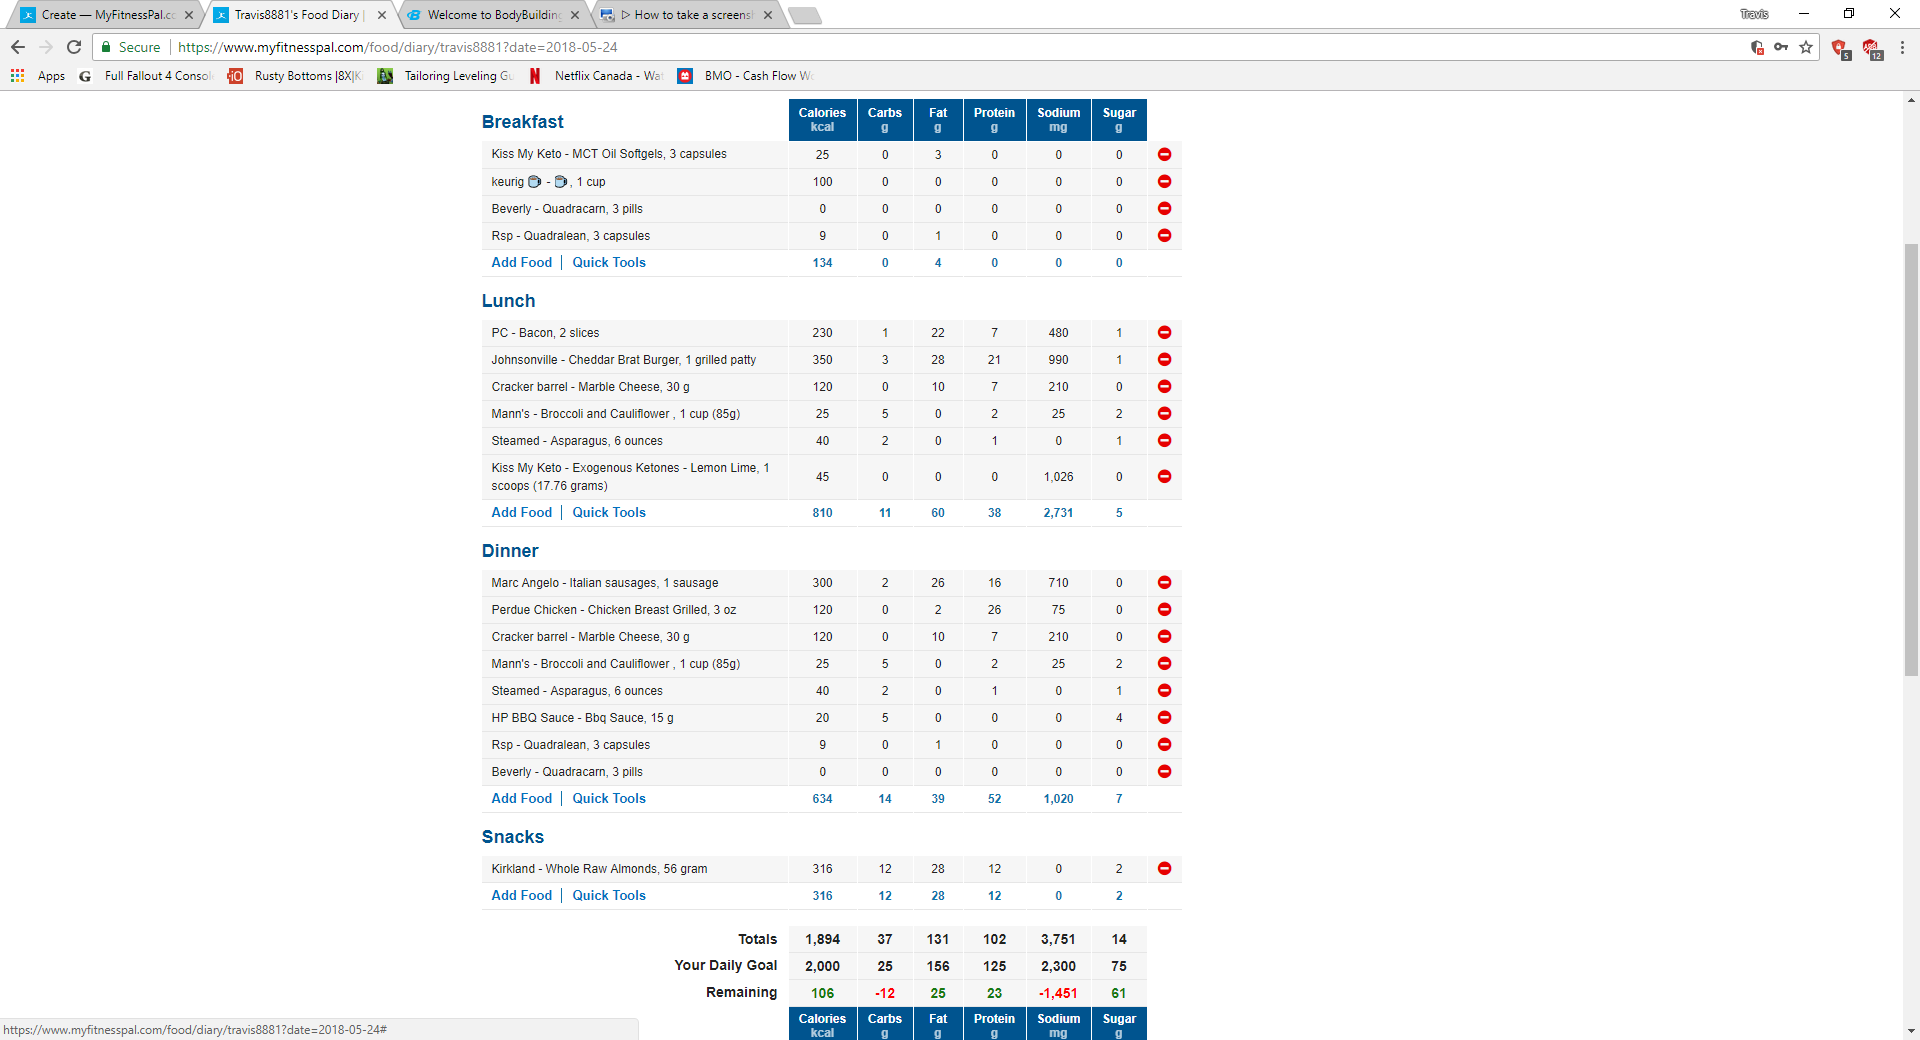Bookmark this page with the star
This screenshot has height=1040, width=1920.
(1806, 47)
